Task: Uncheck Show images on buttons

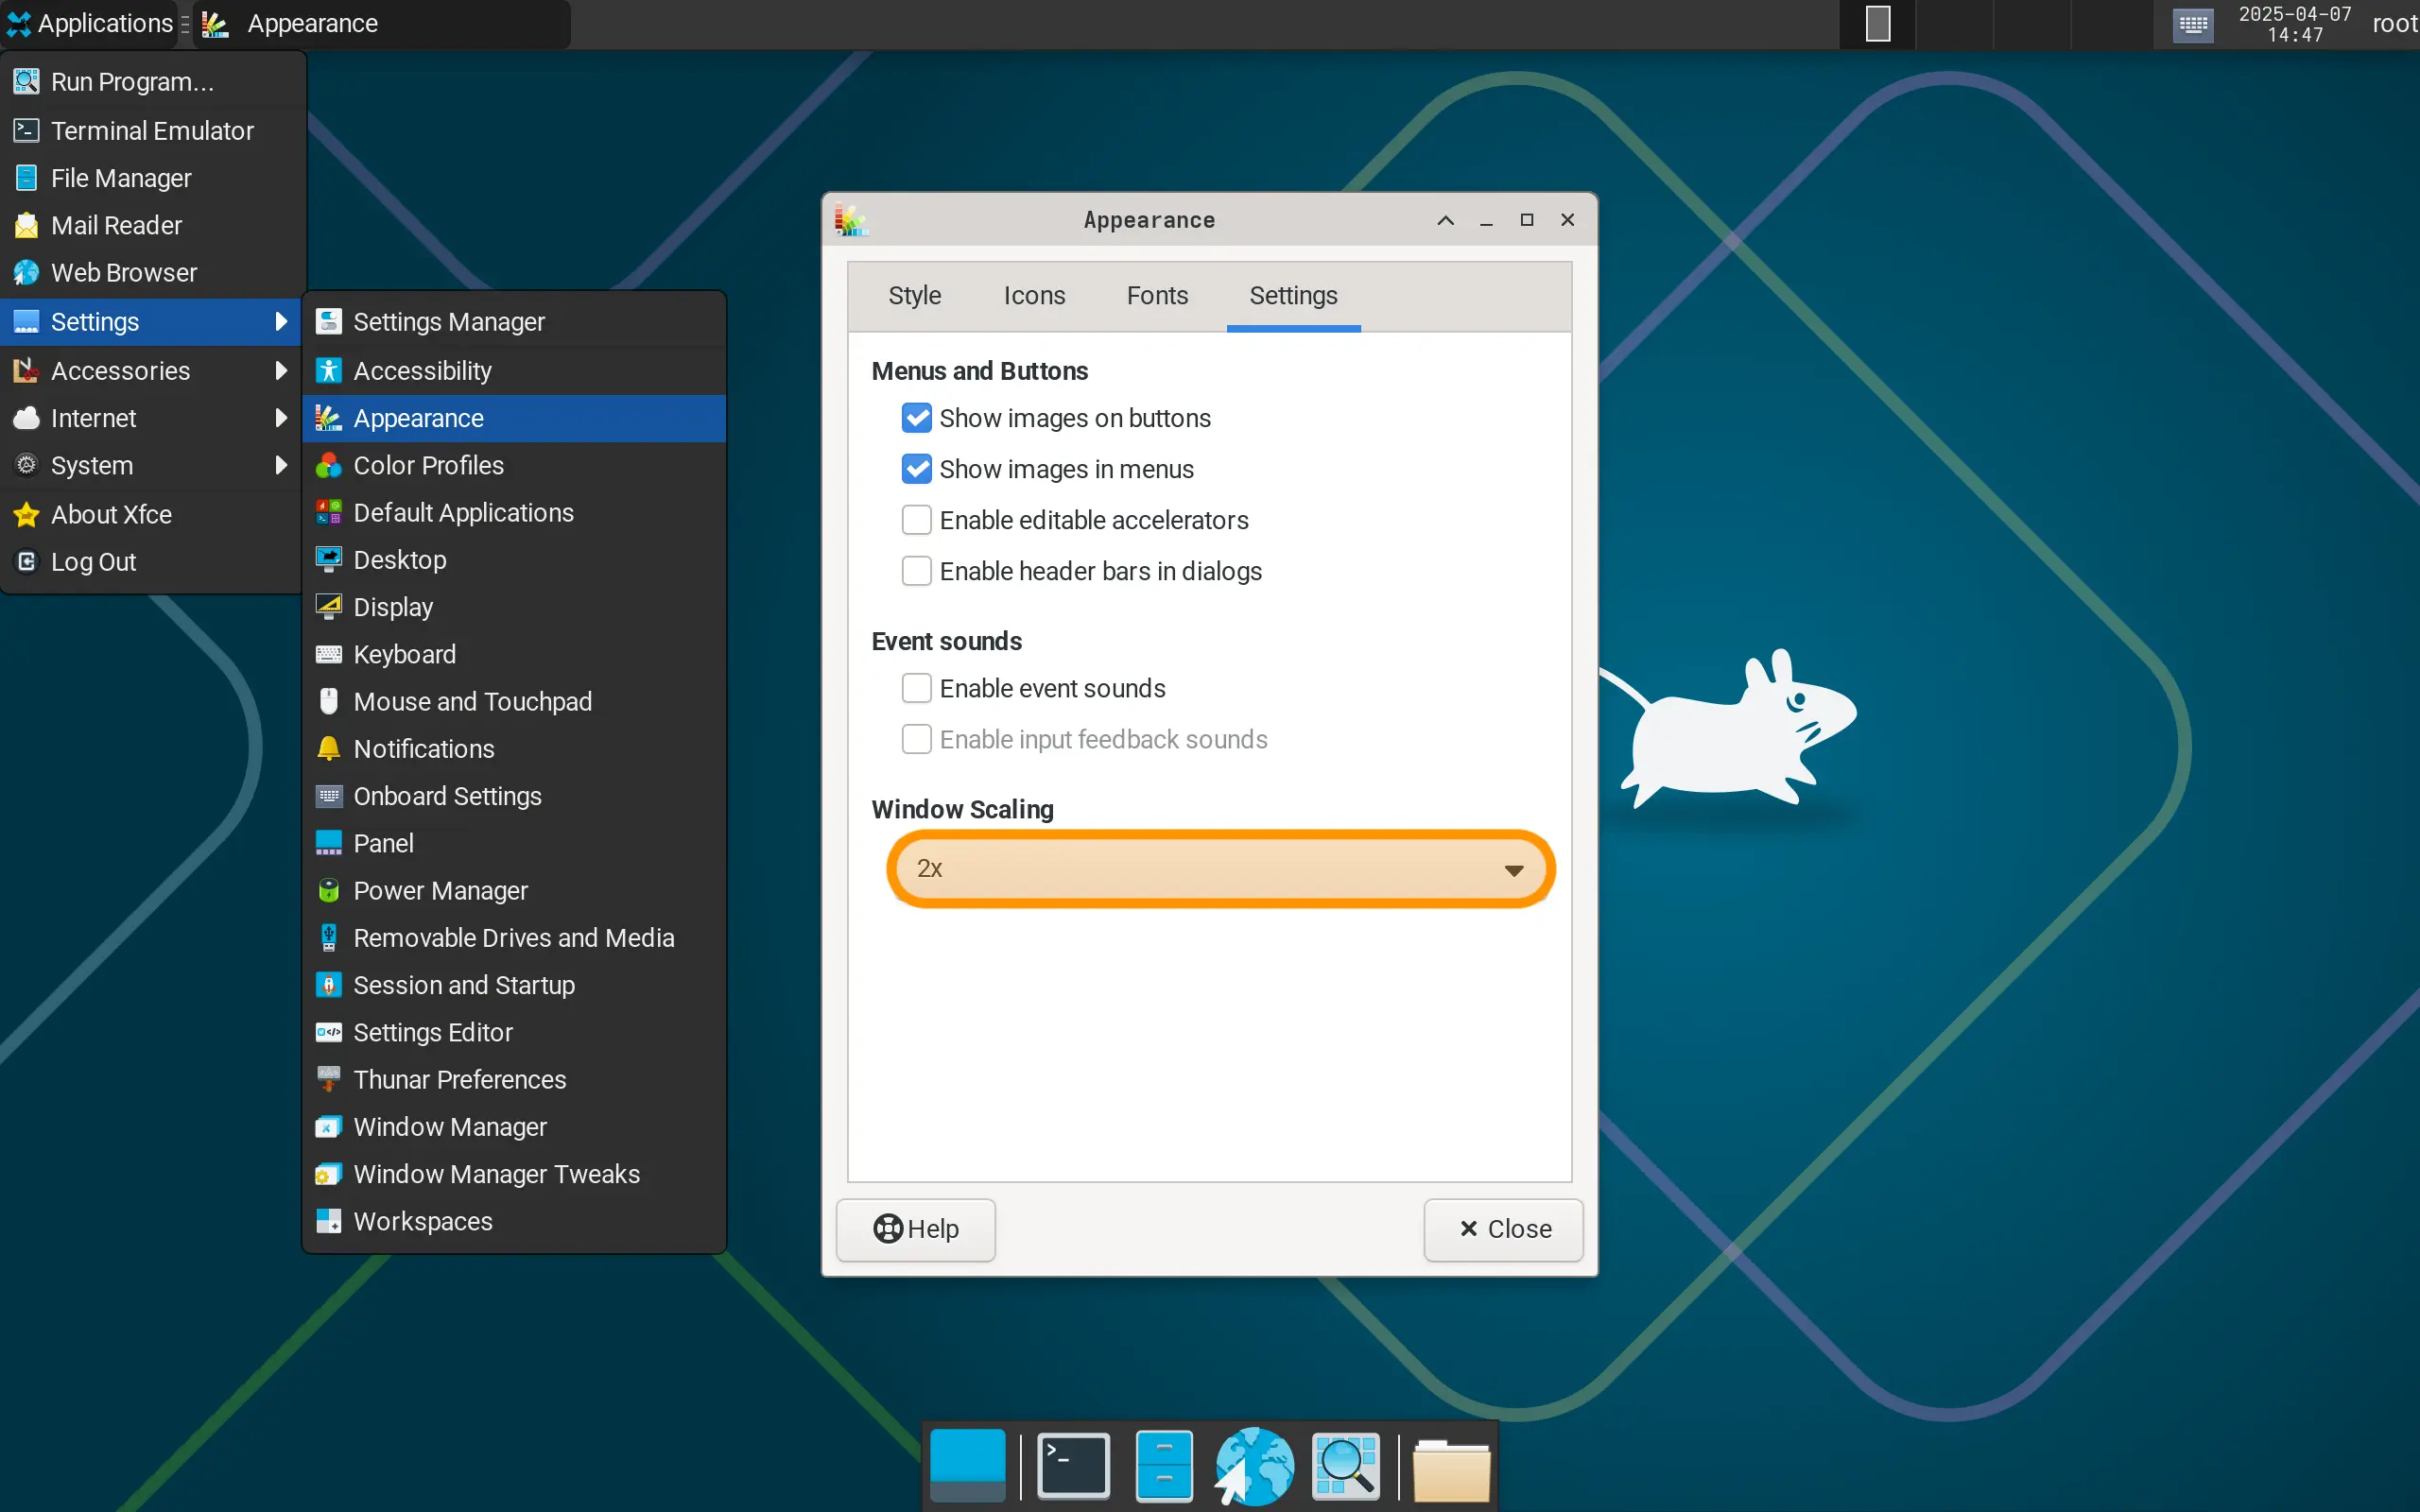Action: 916,418
